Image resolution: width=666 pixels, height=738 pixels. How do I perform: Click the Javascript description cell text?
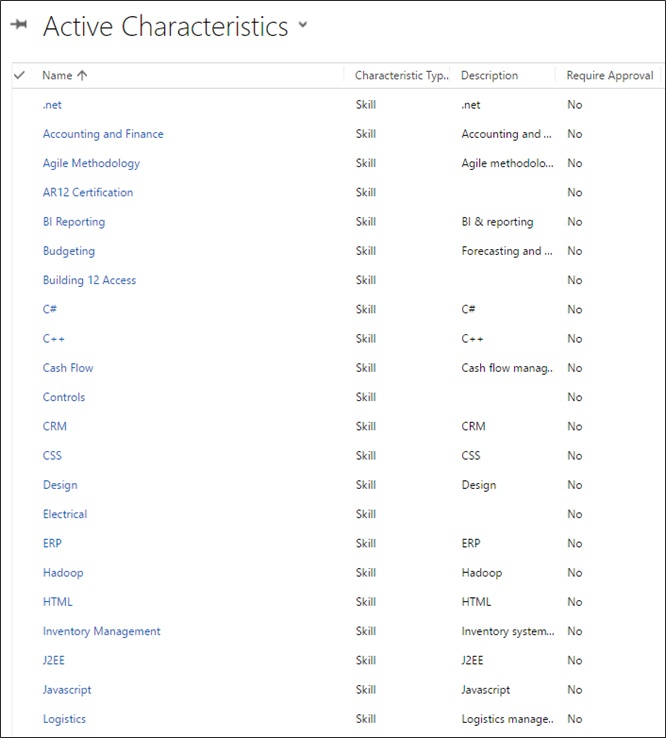(486, 690)
